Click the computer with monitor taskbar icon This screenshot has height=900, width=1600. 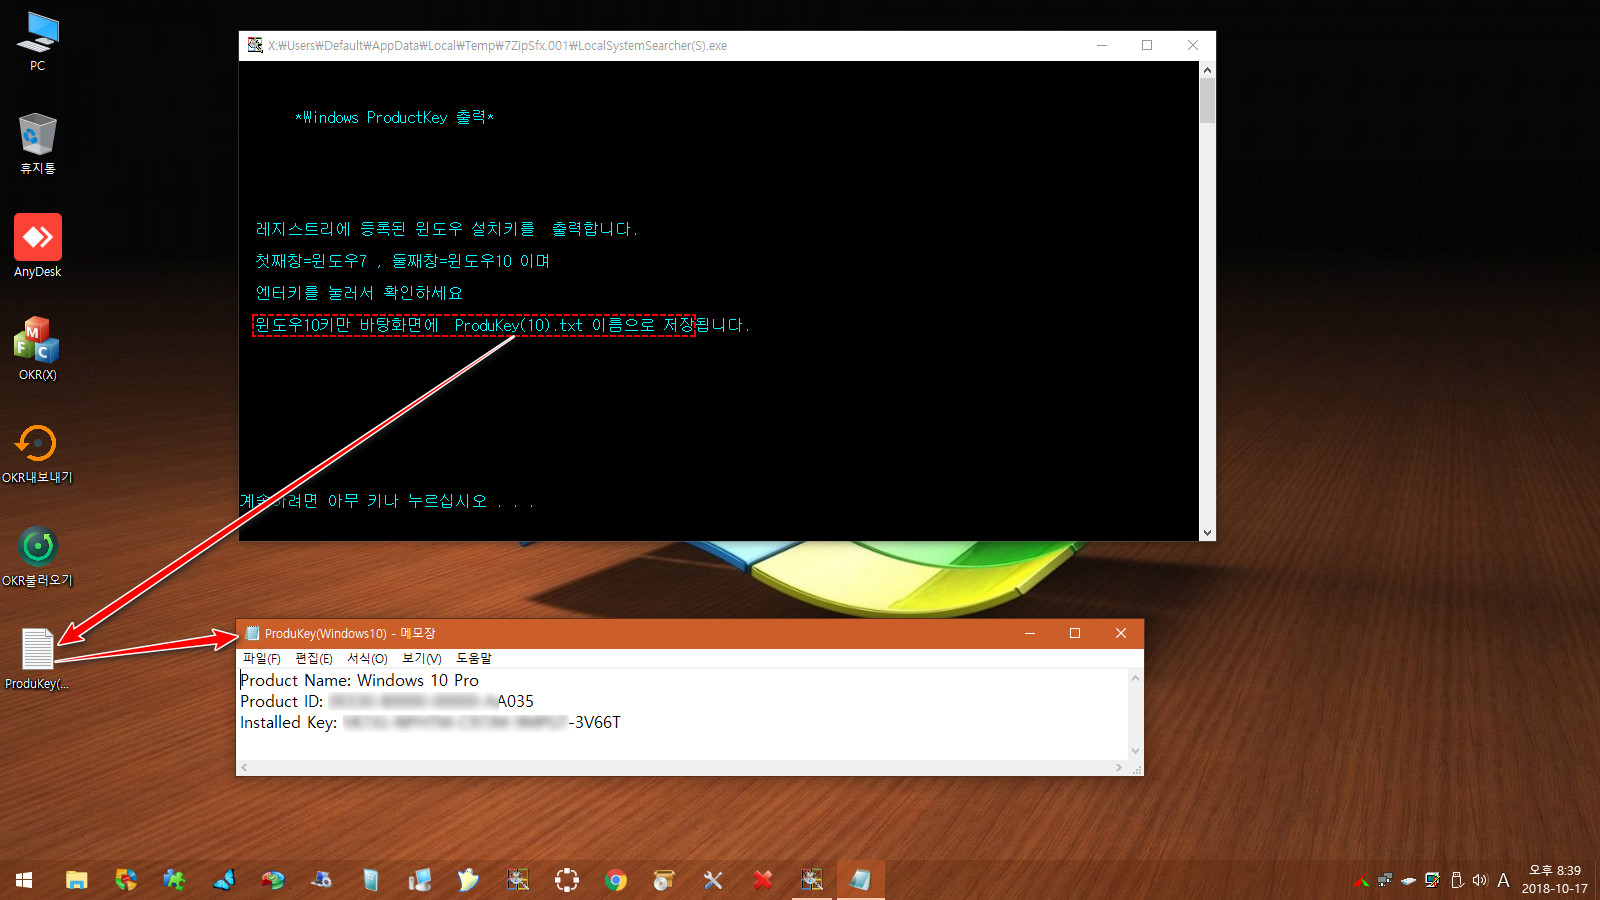(x=420, y=880)
